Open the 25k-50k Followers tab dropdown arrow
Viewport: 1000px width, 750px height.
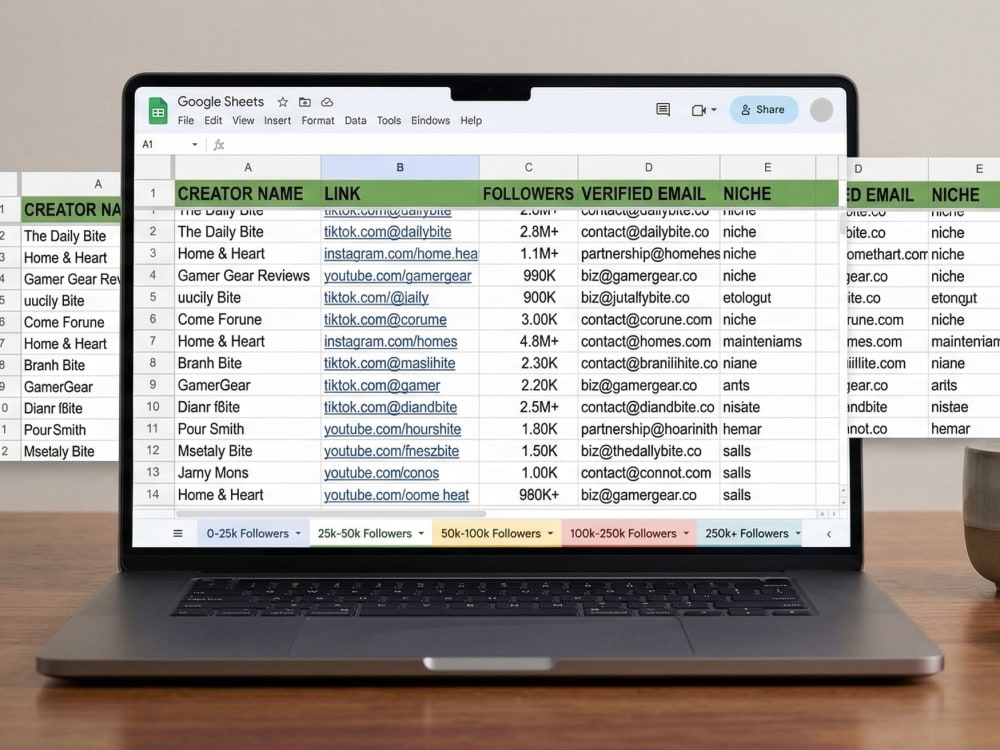pos(421,534)
